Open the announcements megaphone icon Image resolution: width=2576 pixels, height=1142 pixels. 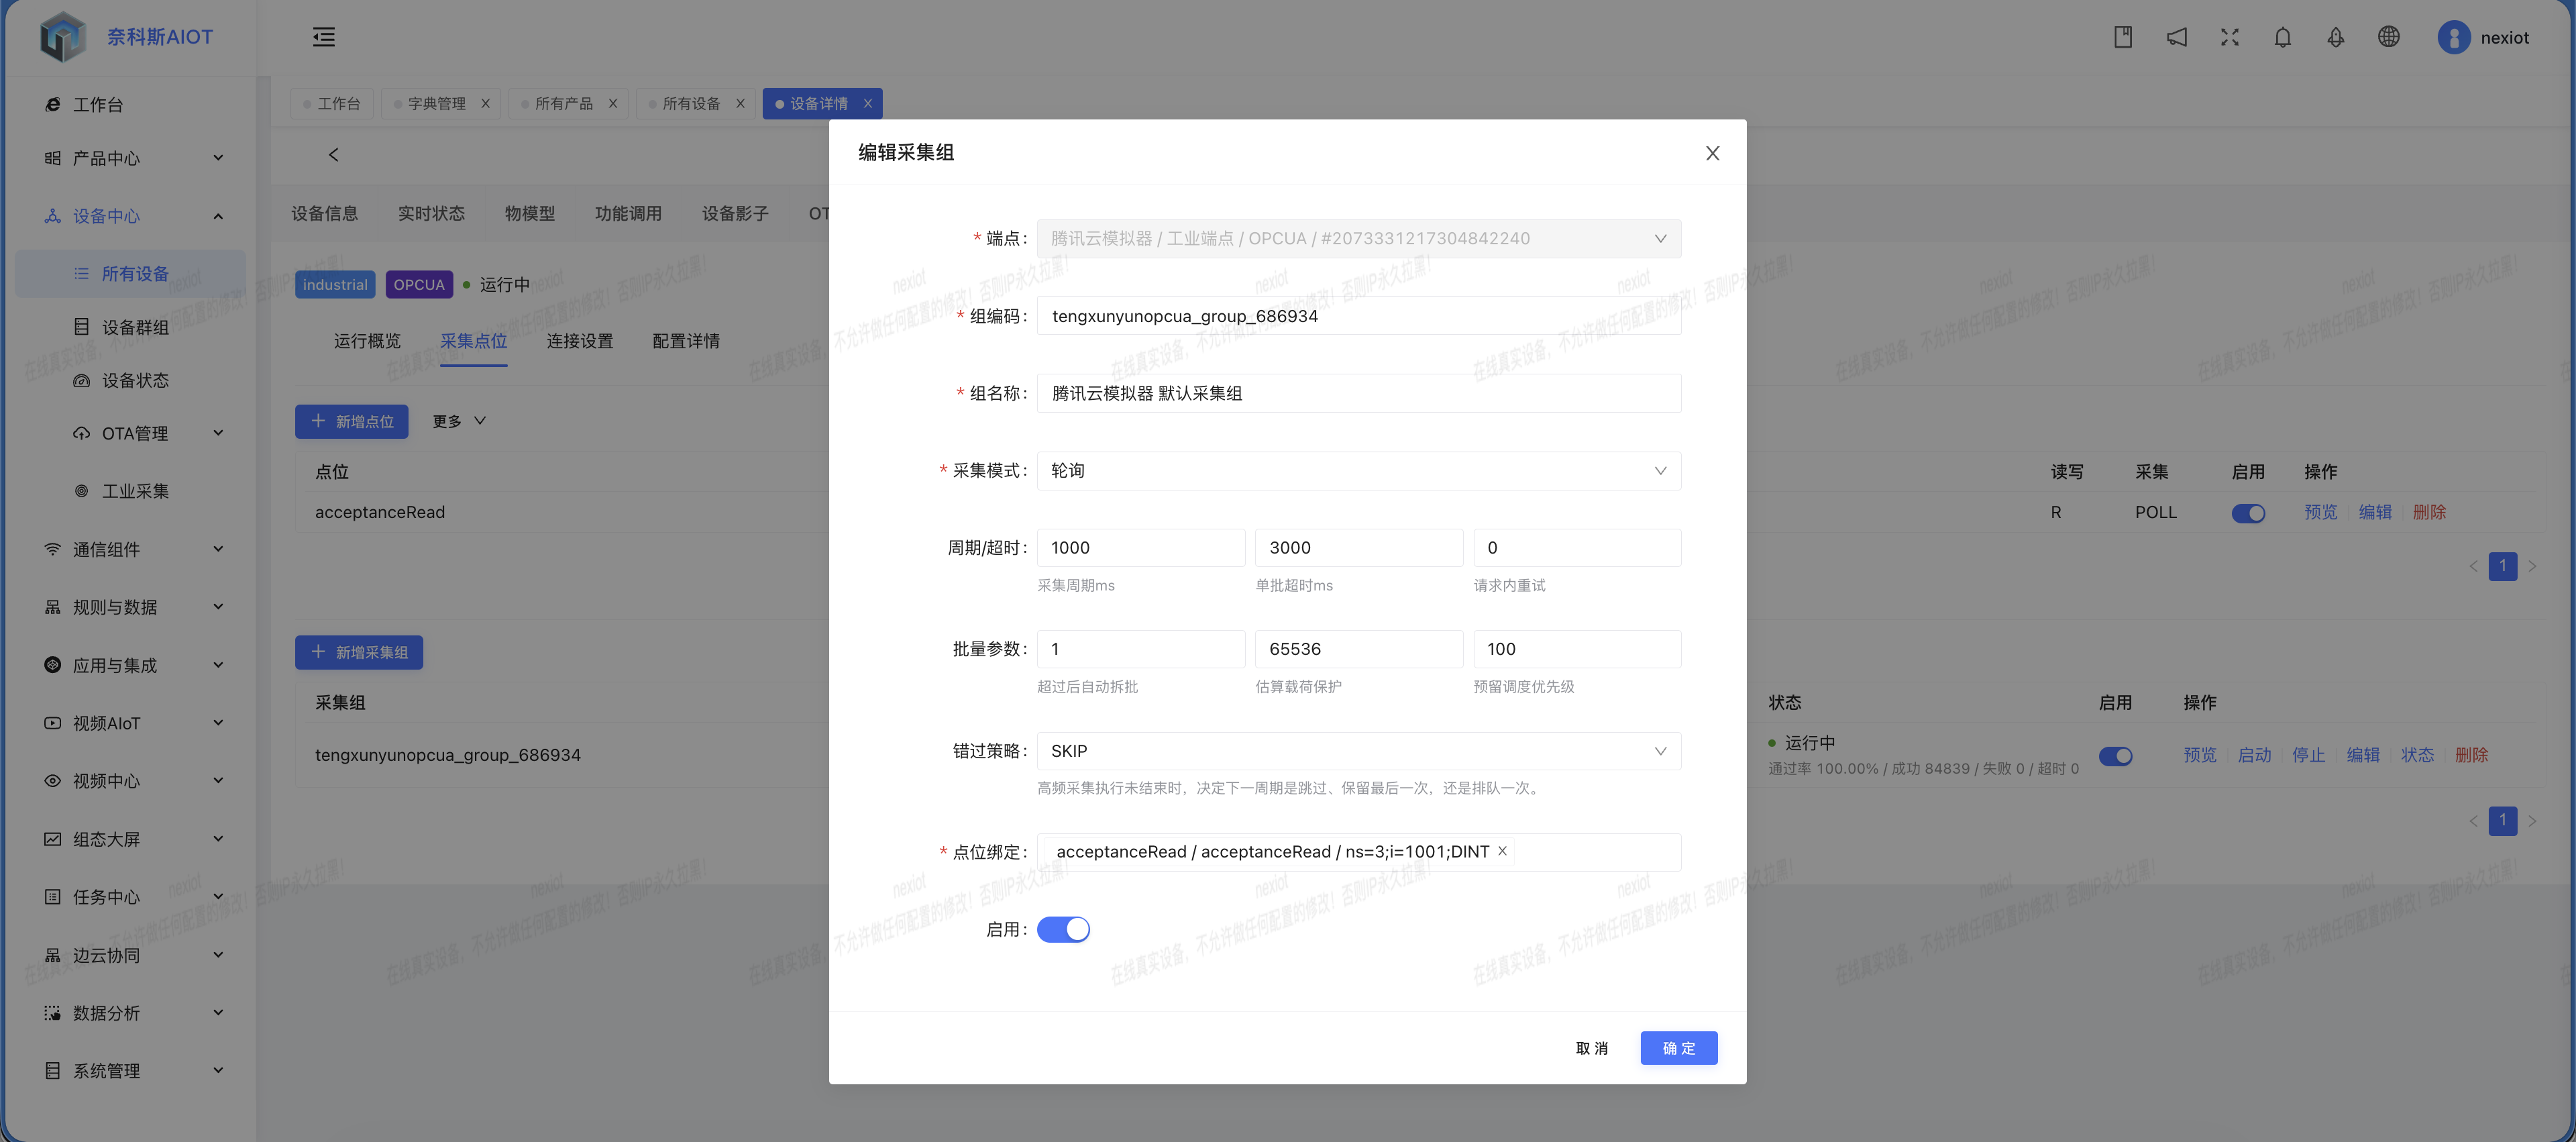[x=2176, y=37]
